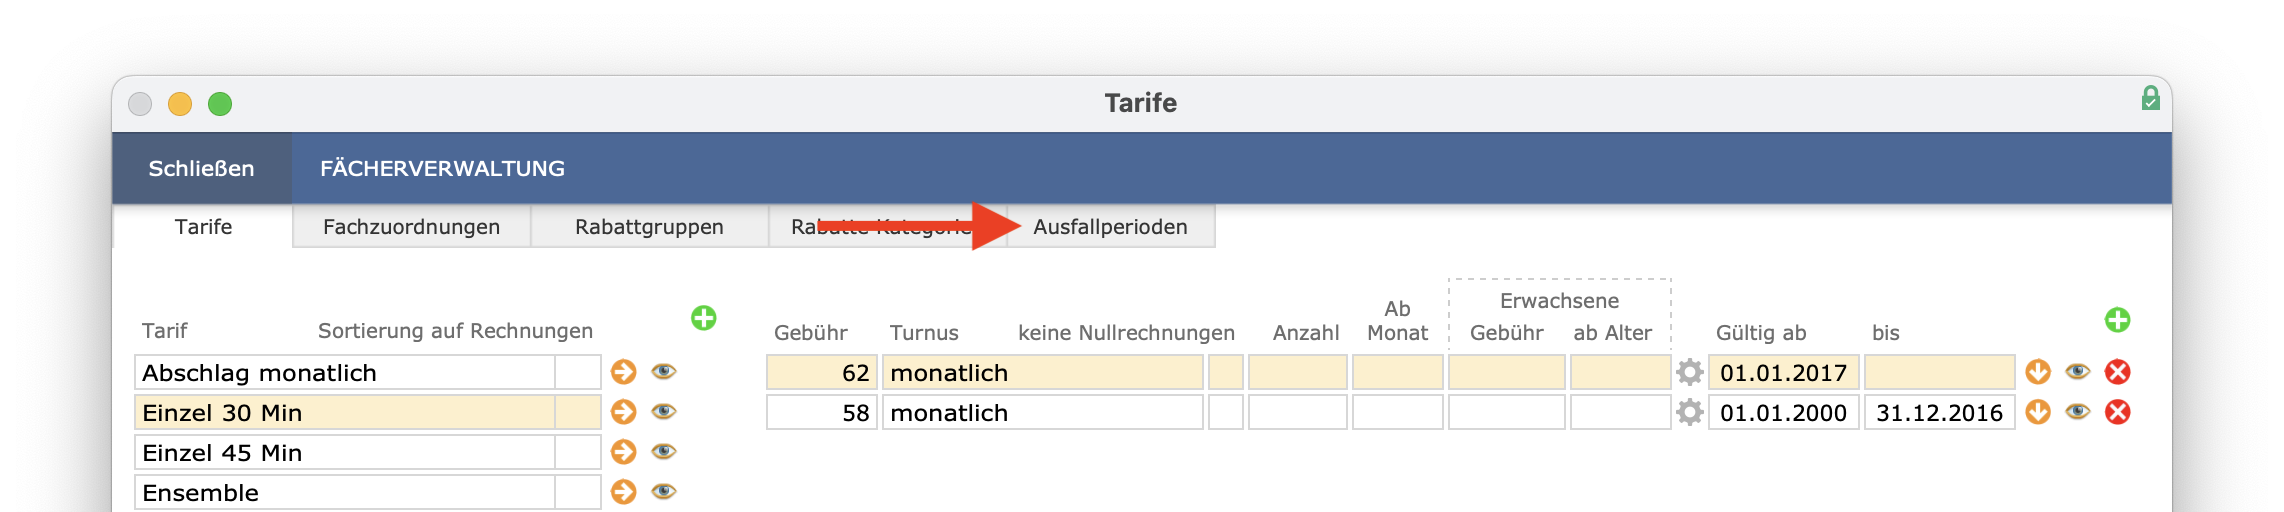Open Turnus dropdown in the 58 fee row

click(1043, 412)
